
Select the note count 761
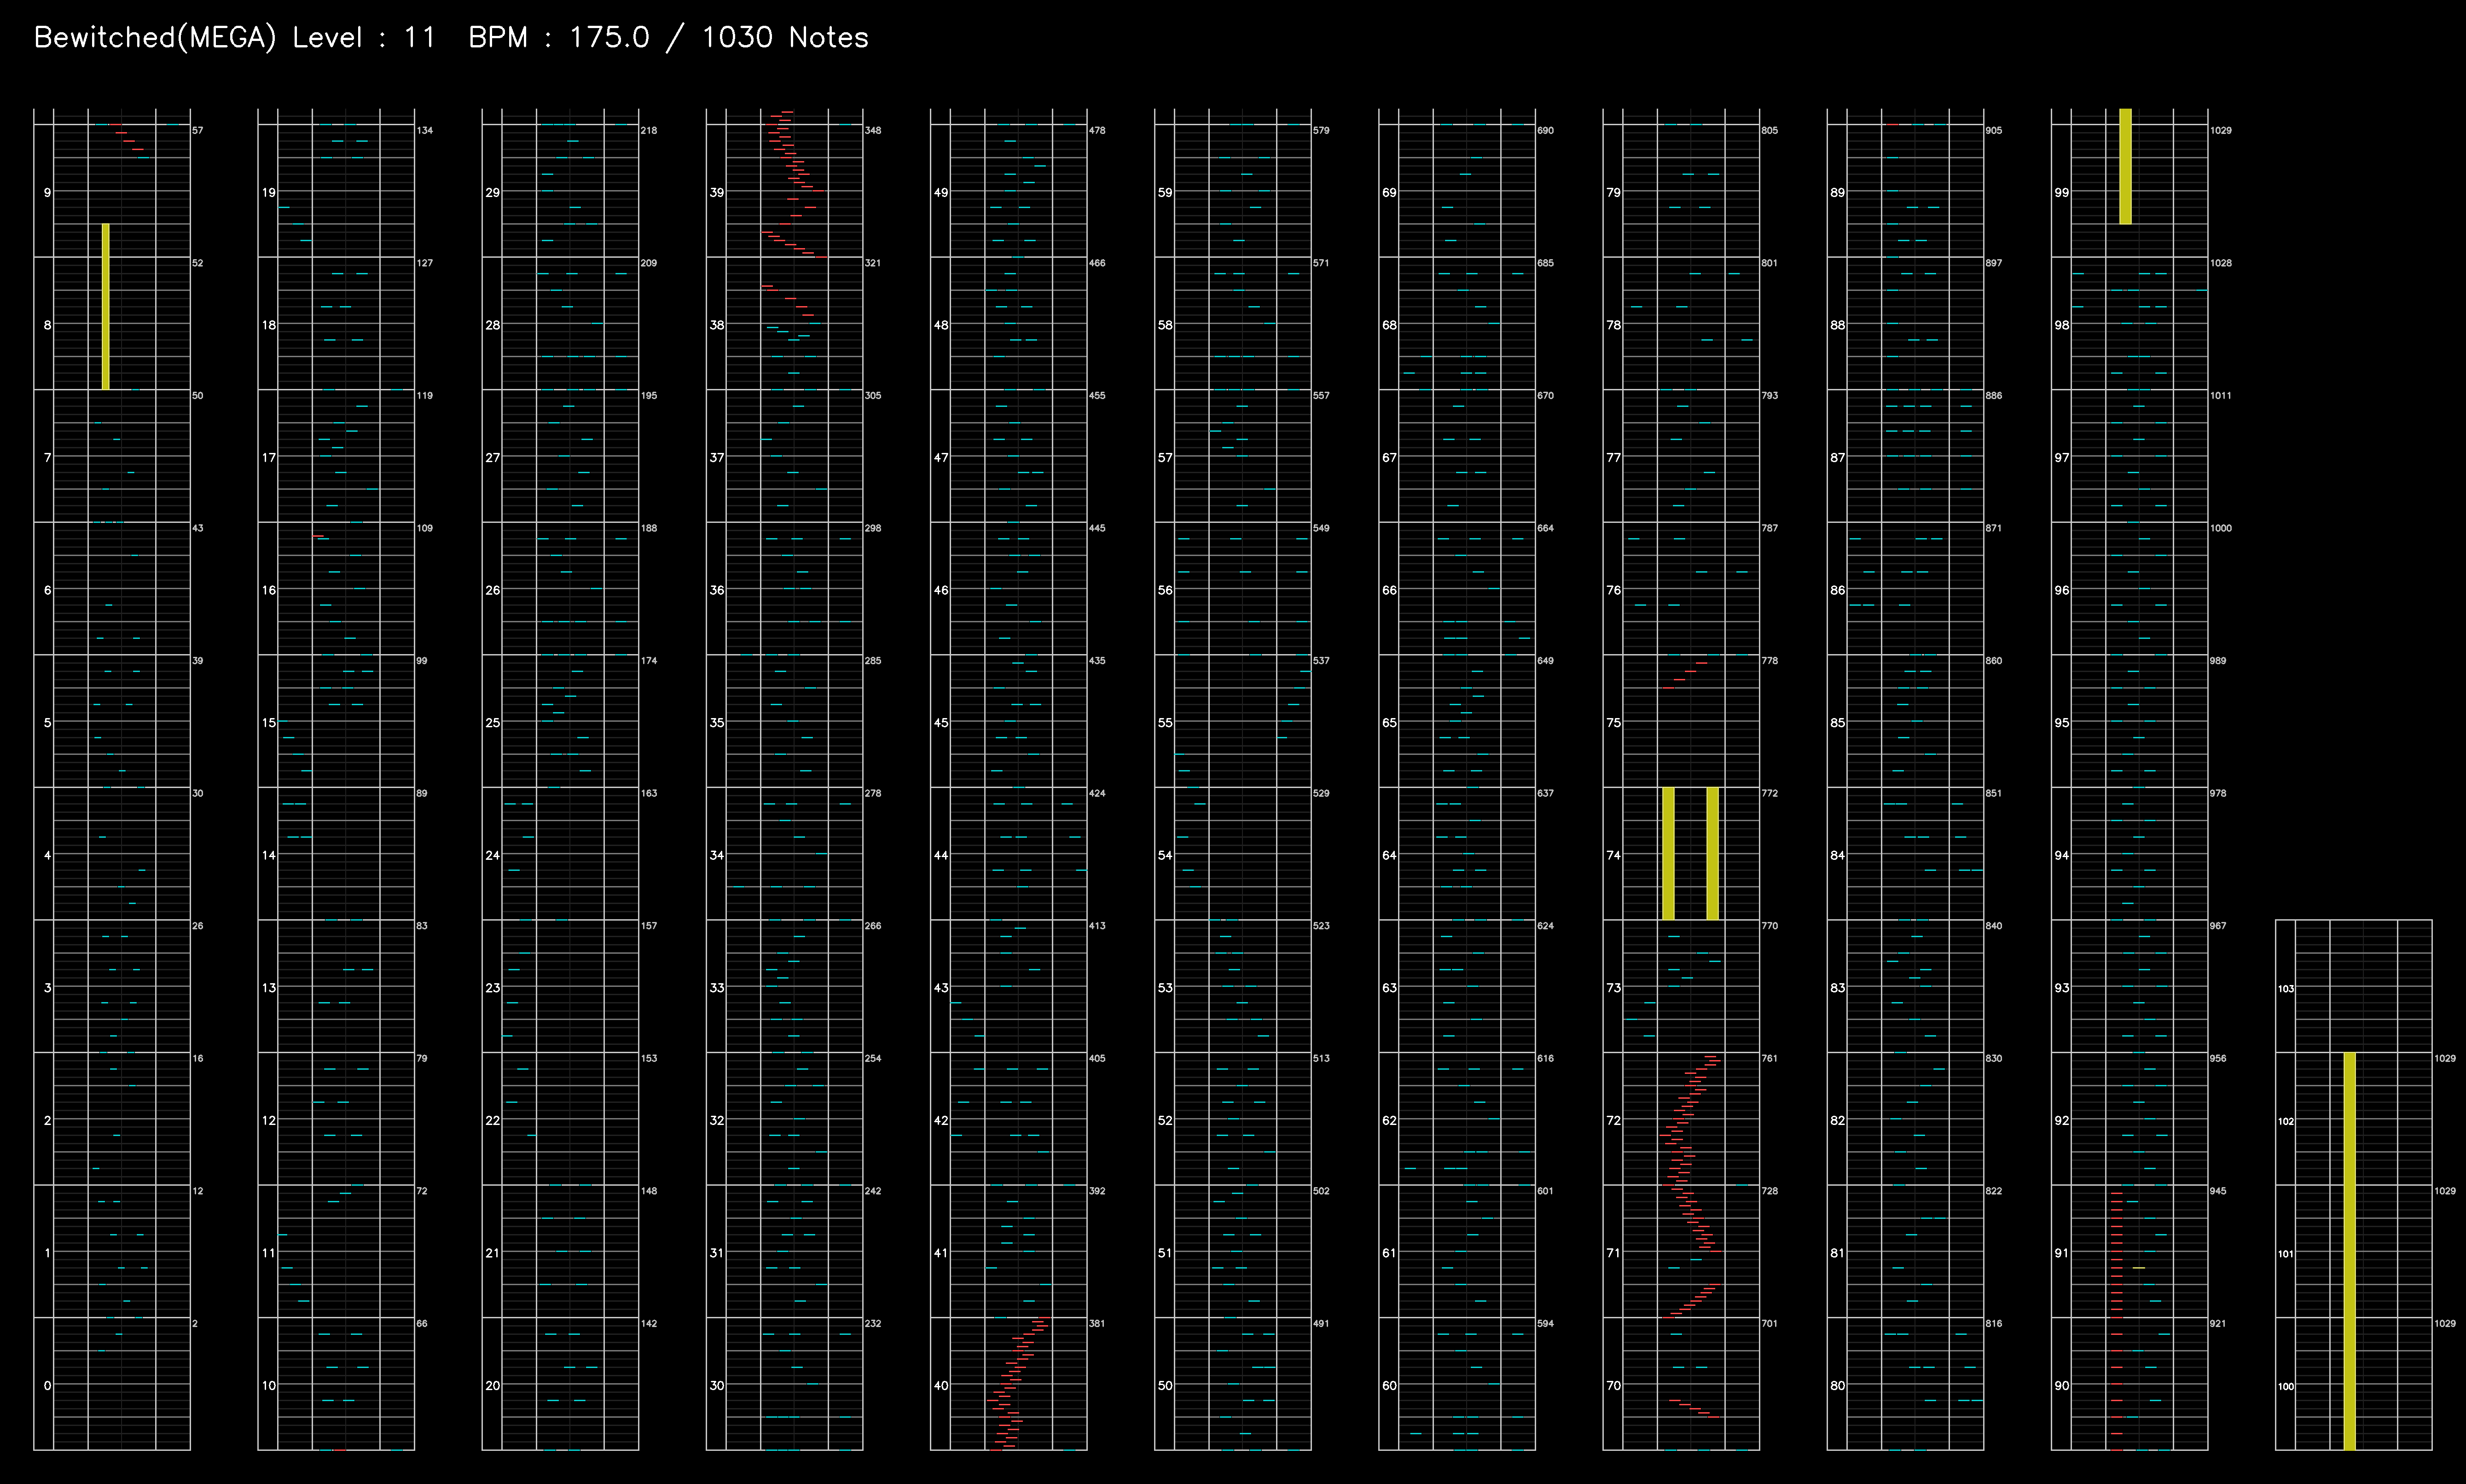coord(1770,1058)
